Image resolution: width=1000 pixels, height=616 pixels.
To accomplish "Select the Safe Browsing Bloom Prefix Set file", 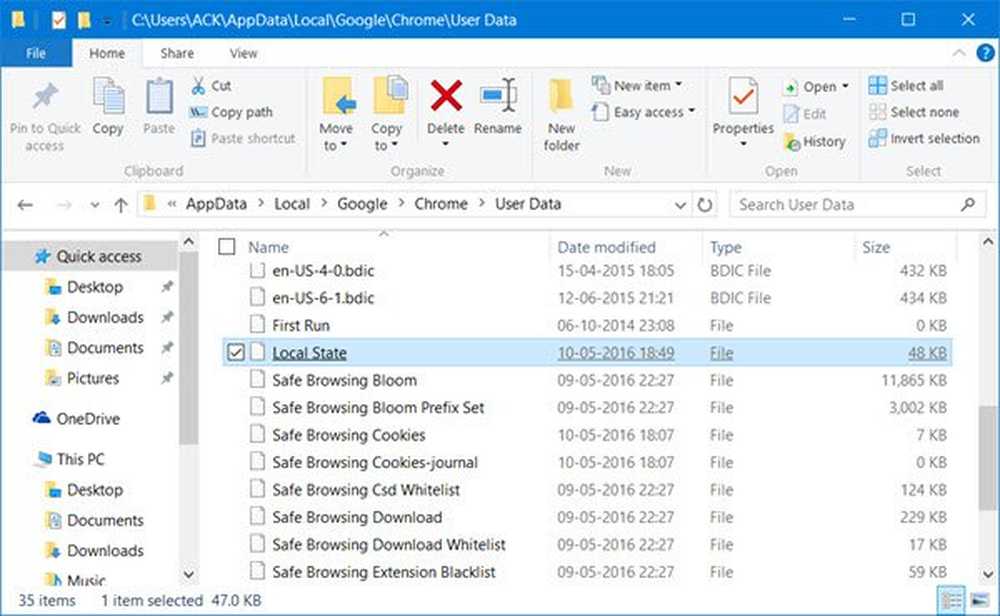I will coord(378,407).
